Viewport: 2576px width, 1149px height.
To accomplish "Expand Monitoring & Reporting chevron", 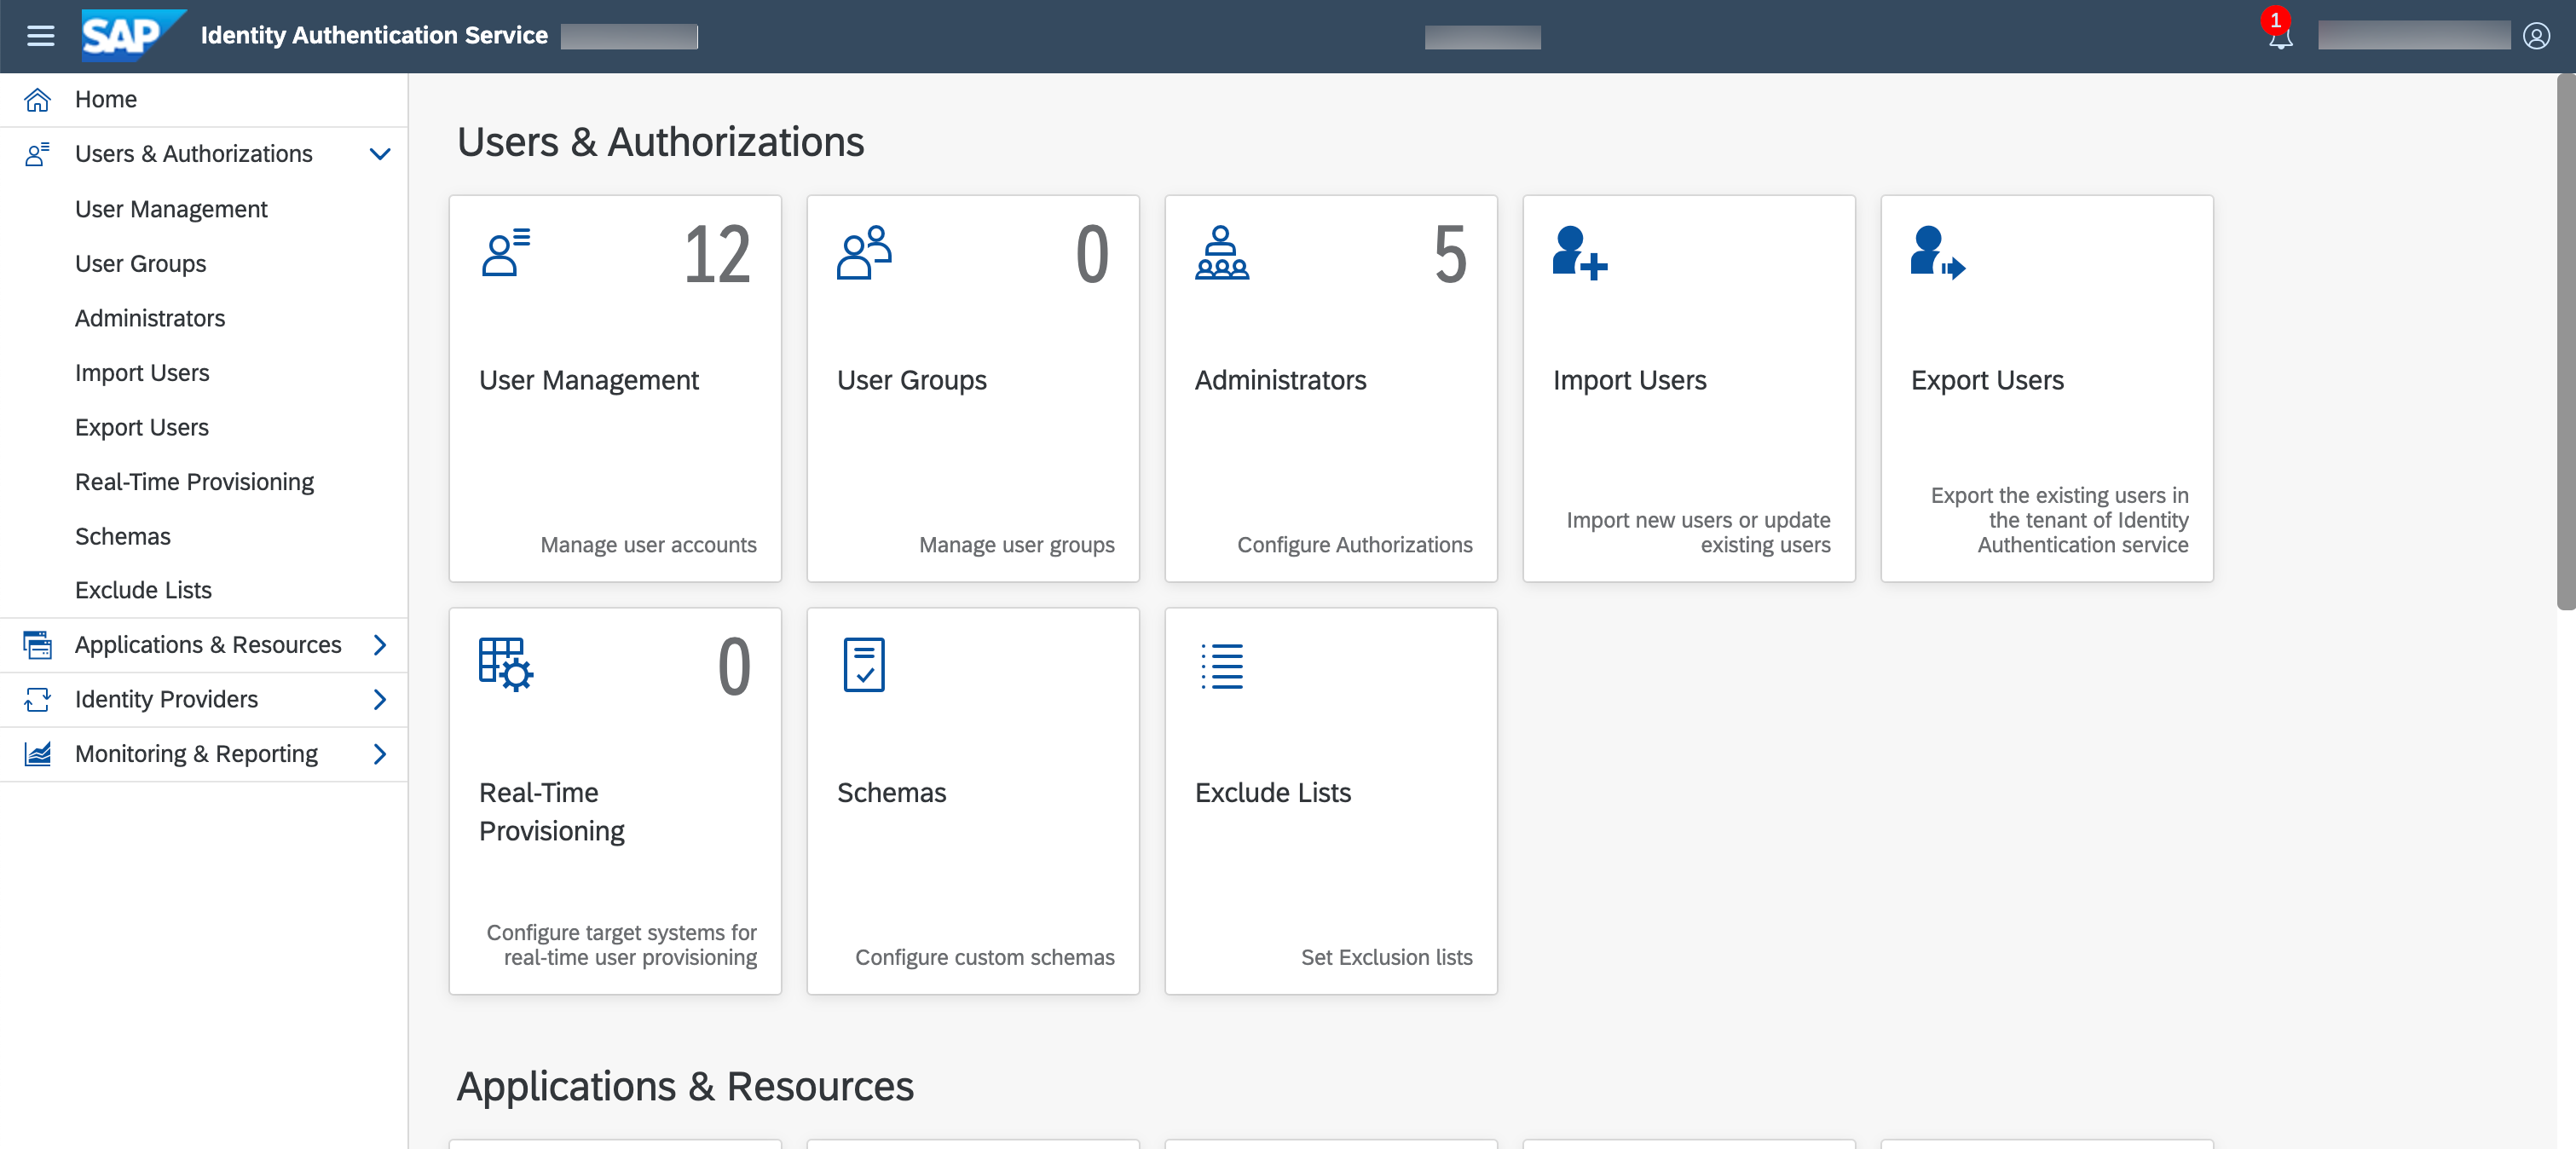I will (380, 754).
